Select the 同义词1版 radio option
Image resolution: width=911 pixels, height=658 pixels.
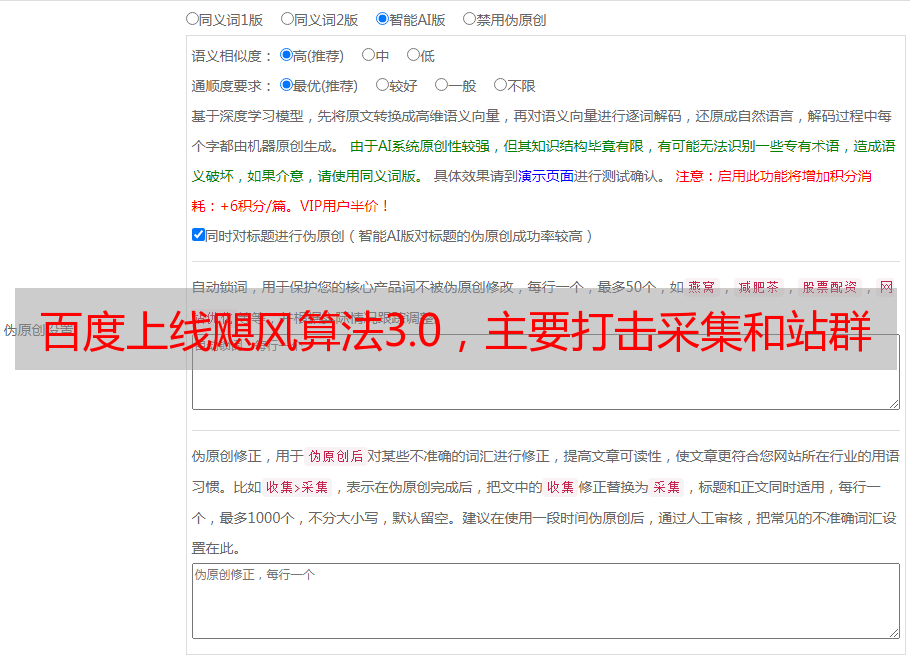pos(192,18)
